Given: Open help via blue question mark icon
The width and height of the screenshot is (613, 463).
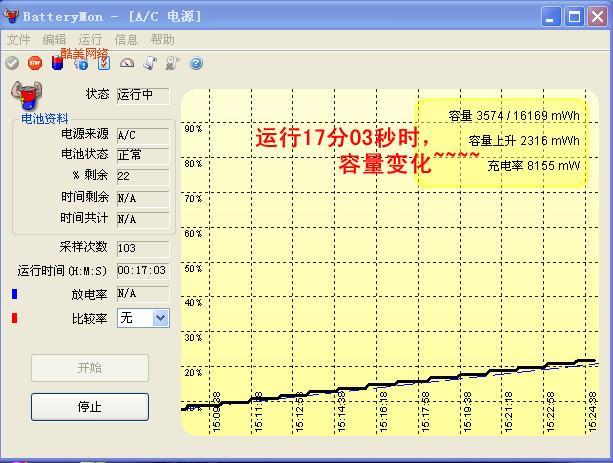Looking at the screenshot, I should click(x=196, y=63).
